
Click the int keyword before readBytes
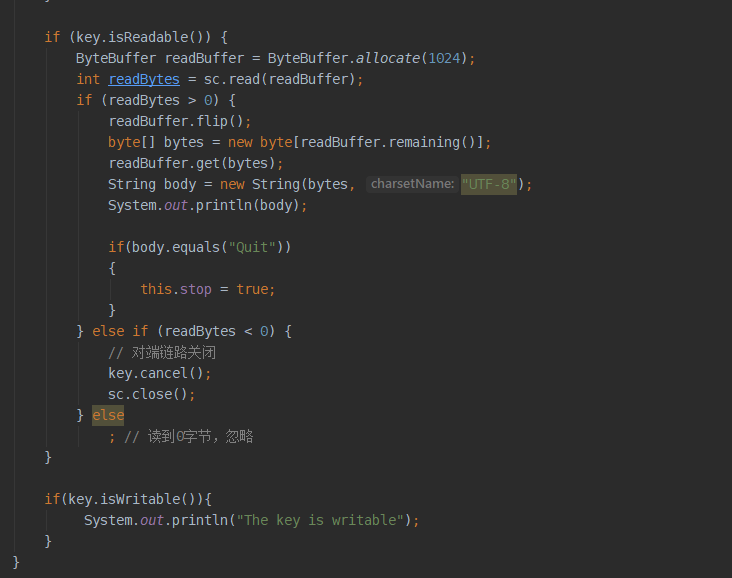pyautogui.click(x=88, y=79)
